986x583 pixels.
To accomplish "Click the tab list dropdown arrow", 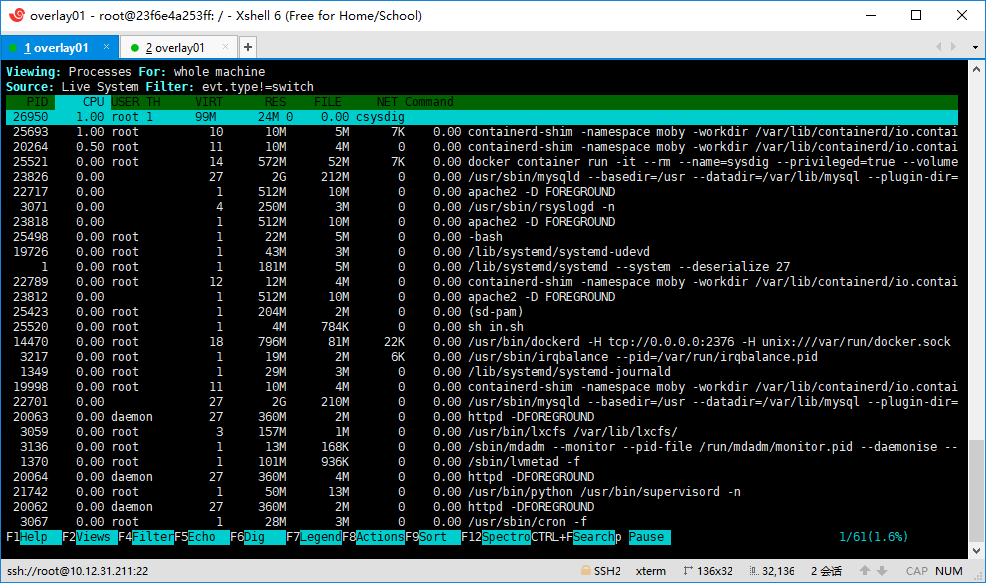I will [x=975, y=47].
